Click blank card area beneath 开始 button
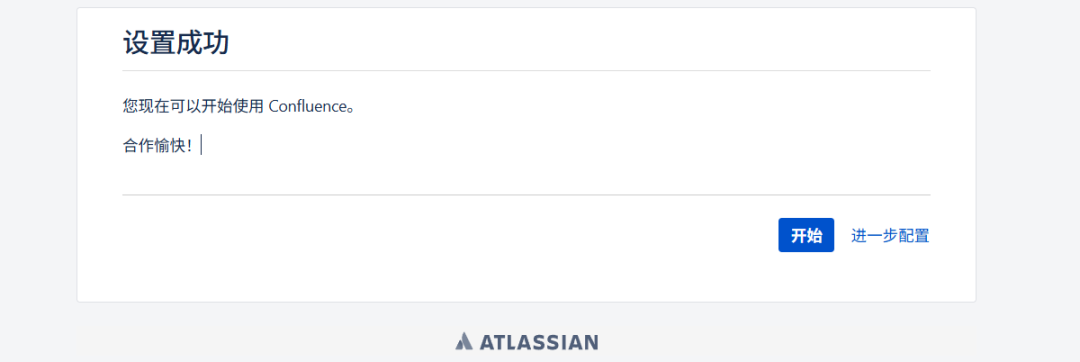 (806, 277)
